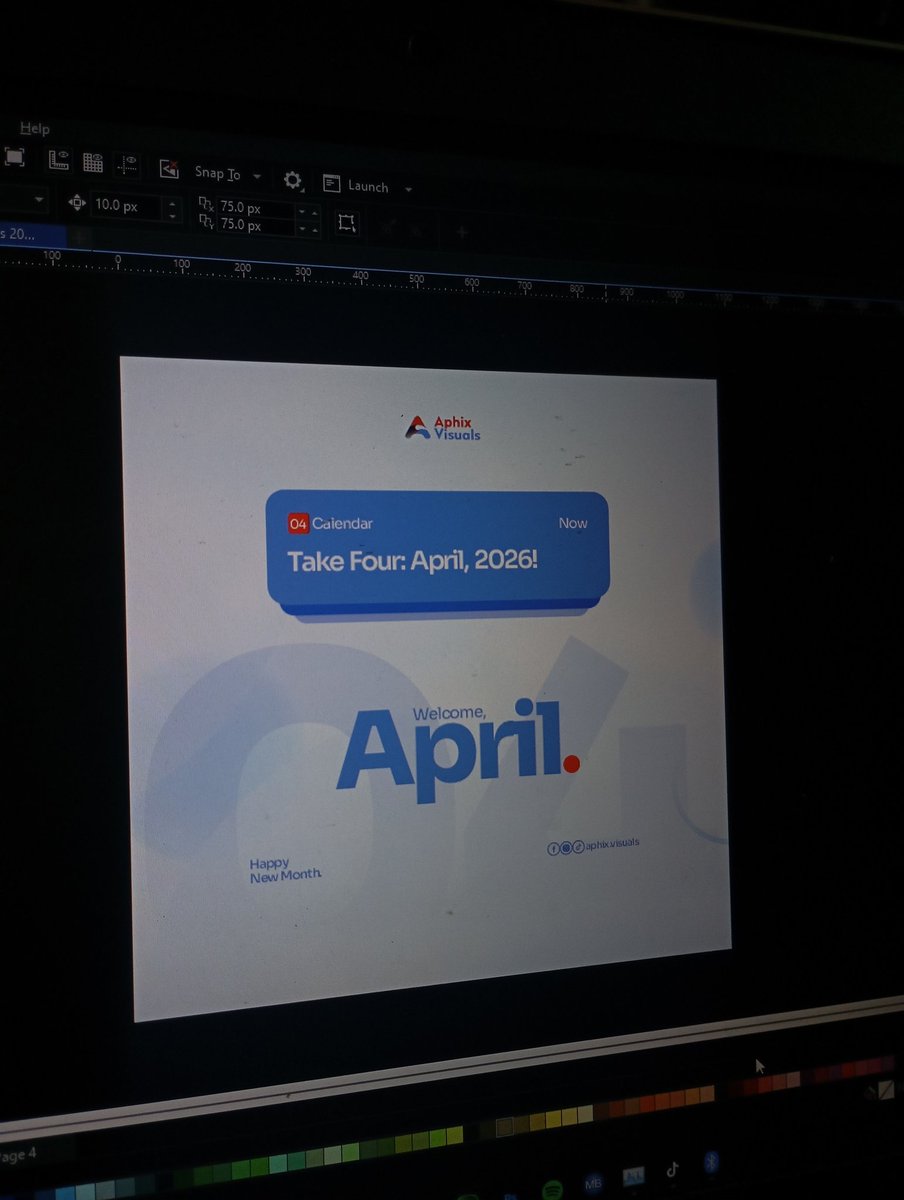
Task: Open Options via the gear icon
Action: click(292, 180)
